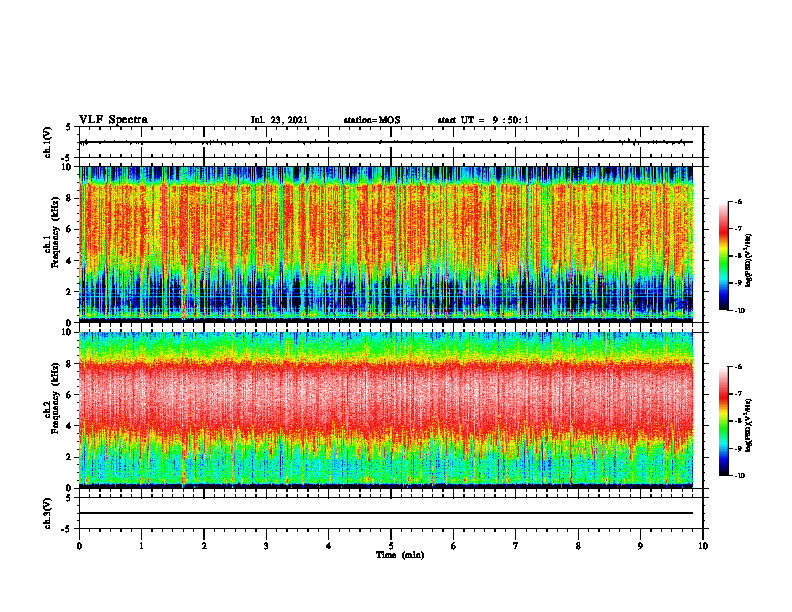Image resolution: width=792 pixels, height=612 pixels.
Task: Click the ch.1(V) axis tick label "5"
Action: point(69,127)
